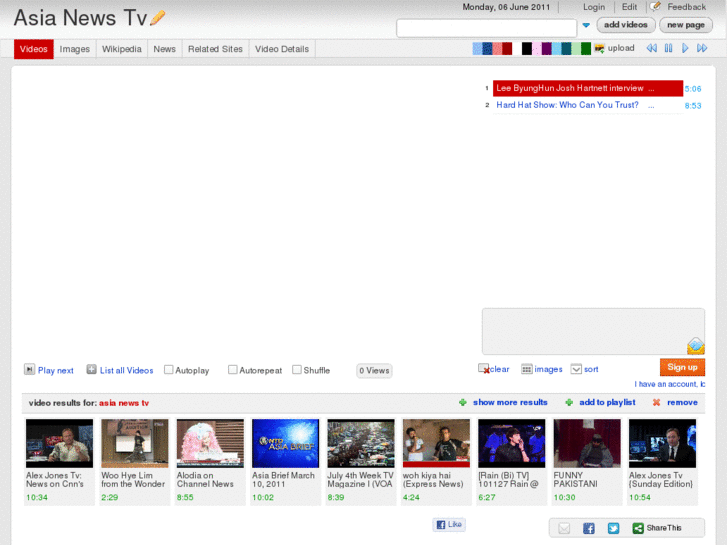Click the images grid icon

point(527,369)
